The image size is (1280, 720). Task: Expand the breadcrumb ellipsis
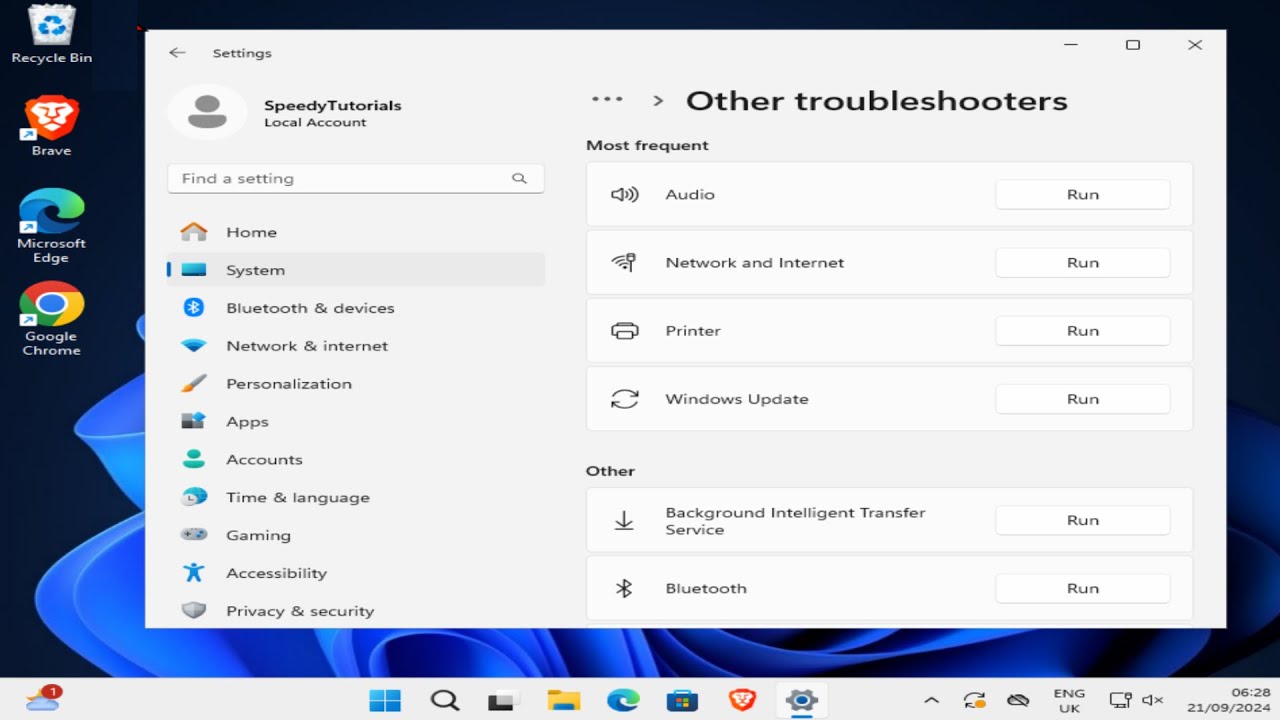click(x=607, y=99)
